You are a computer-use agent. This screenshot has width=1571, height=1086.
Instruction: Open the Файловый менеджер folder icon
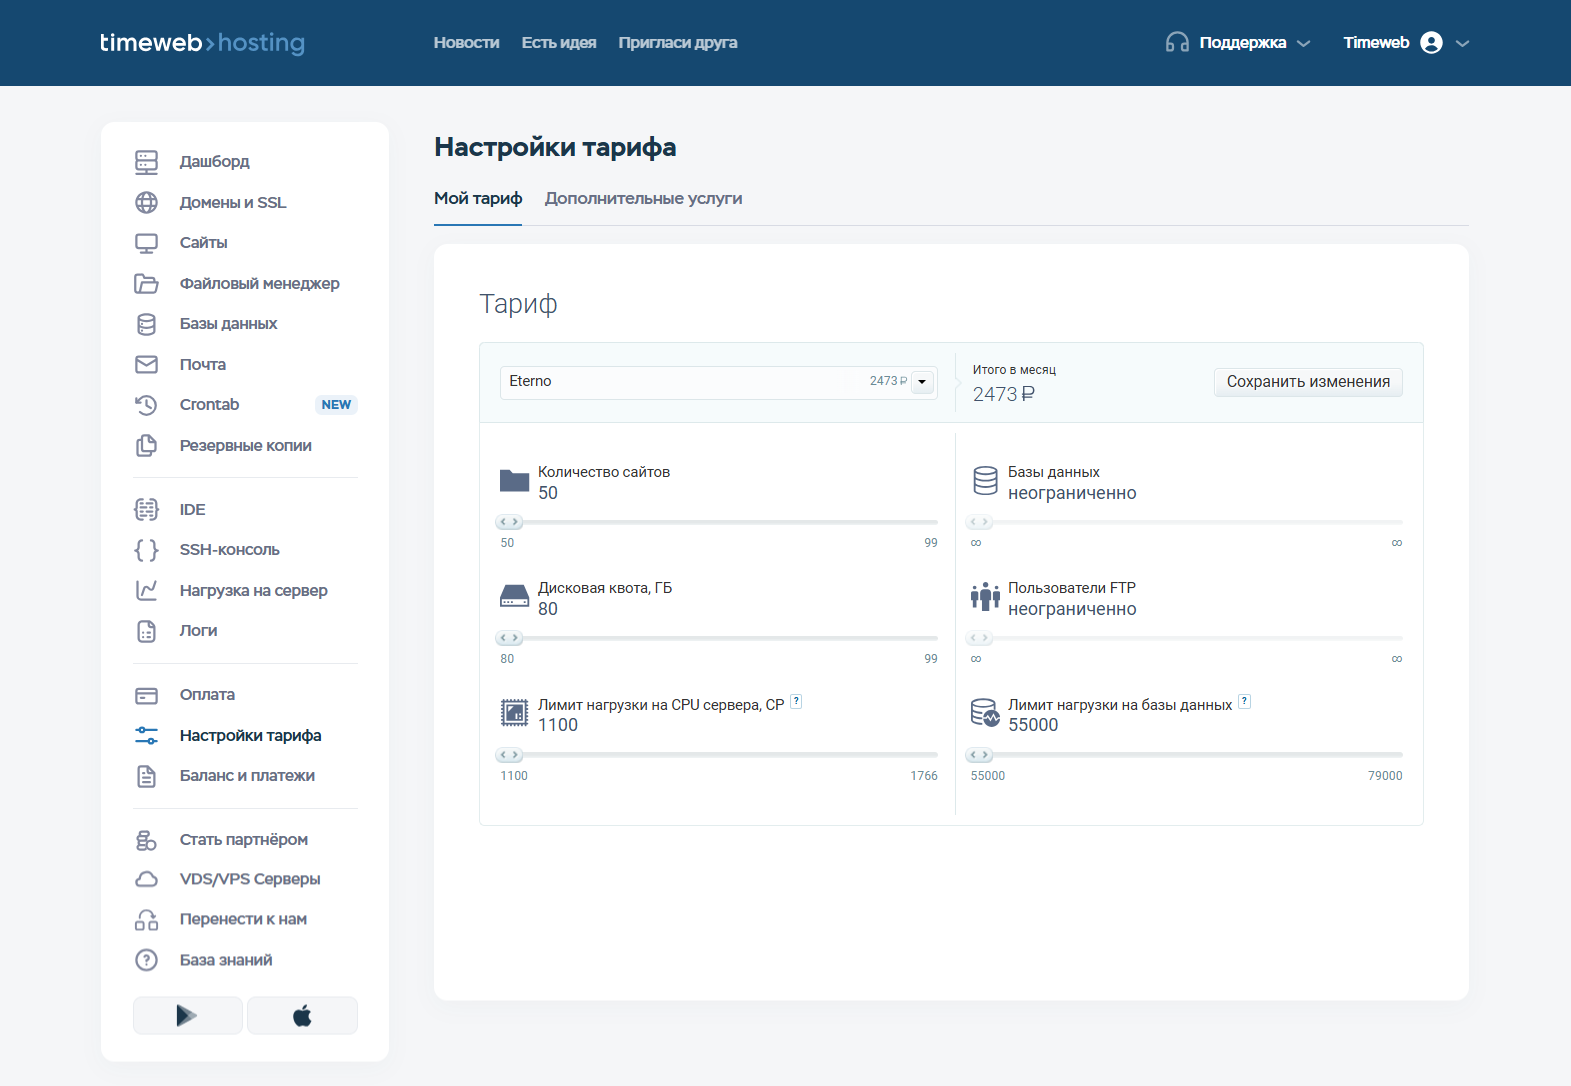[x=146, y=284]
